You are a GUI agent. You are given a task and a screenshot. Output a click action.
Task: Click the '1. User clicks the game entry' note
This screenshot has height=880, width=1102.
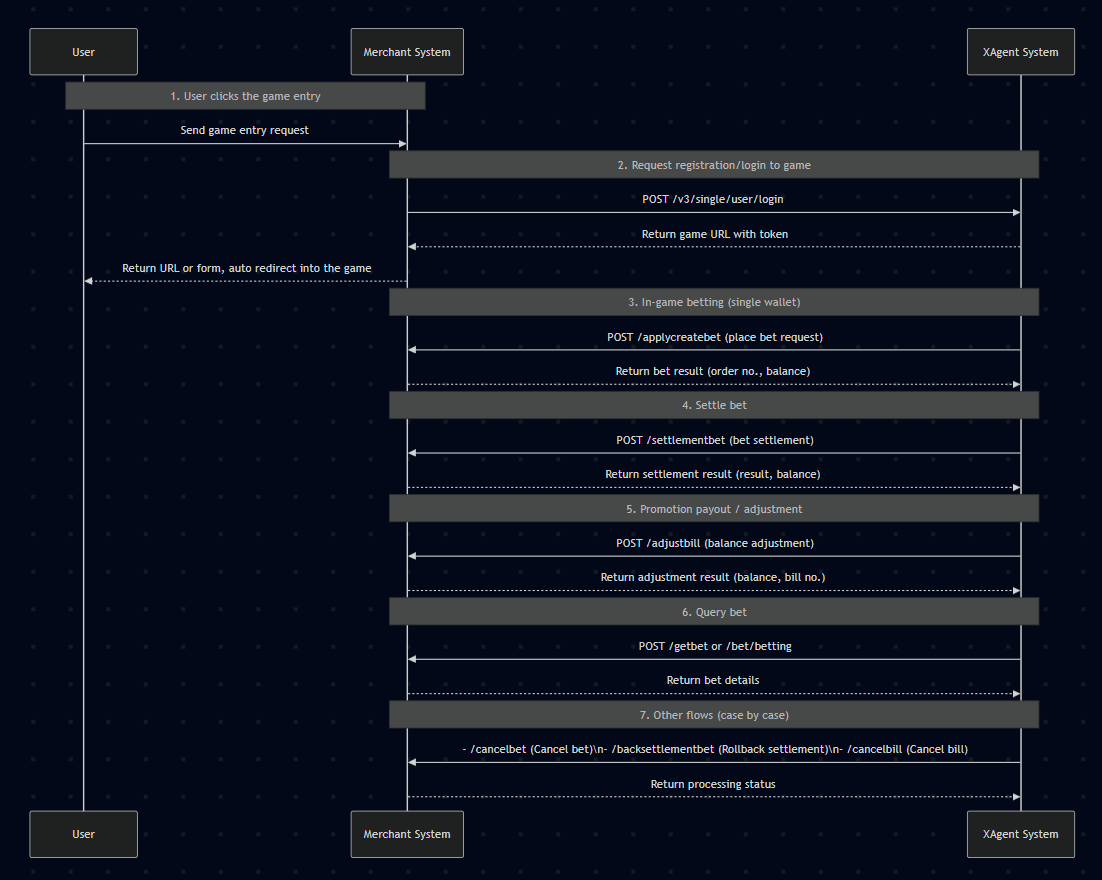point(245,96)
